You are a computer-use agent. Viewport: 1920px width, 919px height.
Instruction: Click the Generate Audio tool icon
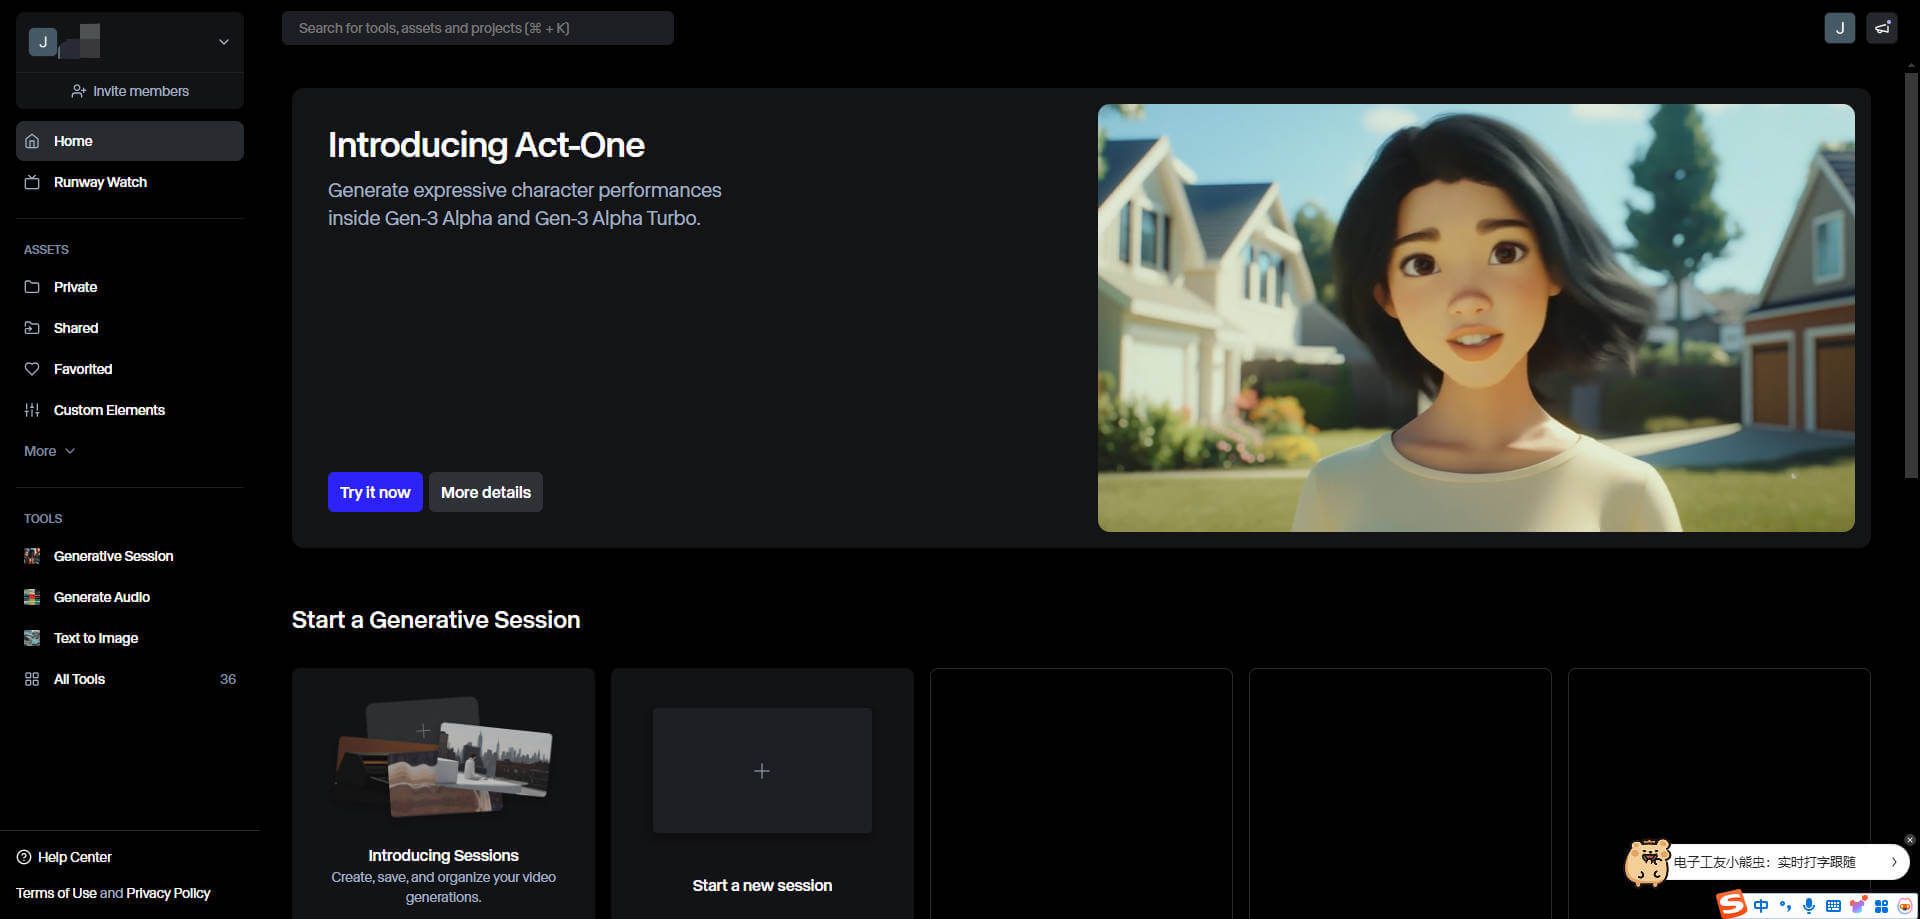[32, 597]
